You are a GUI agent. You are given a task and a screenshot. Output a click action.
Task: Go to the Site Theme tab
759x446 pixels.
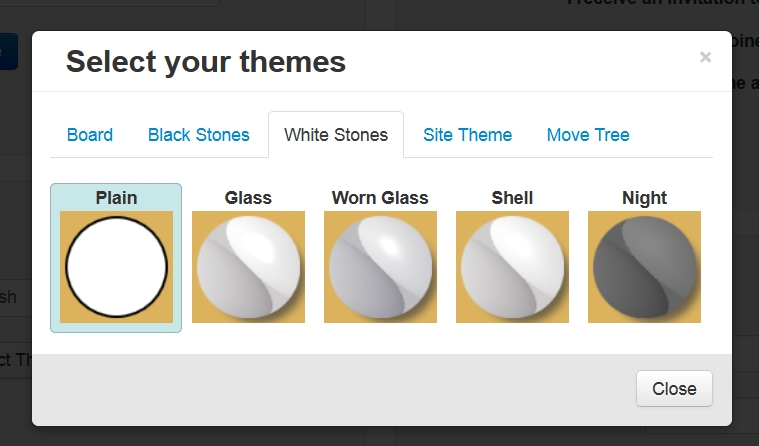tap(467, 135)
